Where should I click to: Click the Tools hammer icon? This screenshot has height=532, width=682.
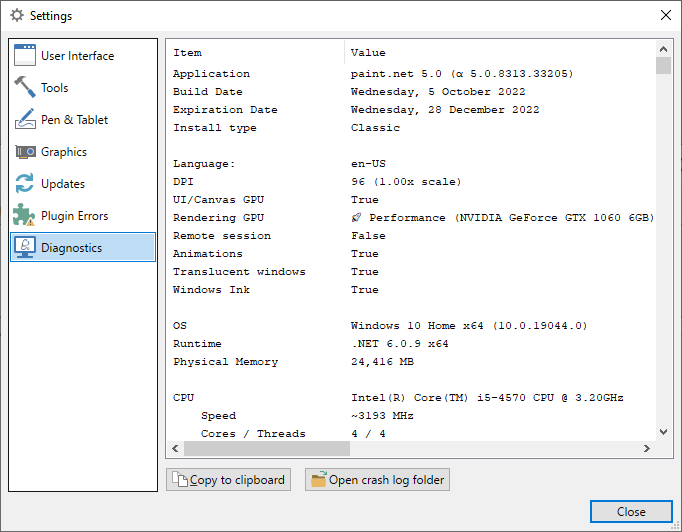pyautogui.click(x=25, y=87)
